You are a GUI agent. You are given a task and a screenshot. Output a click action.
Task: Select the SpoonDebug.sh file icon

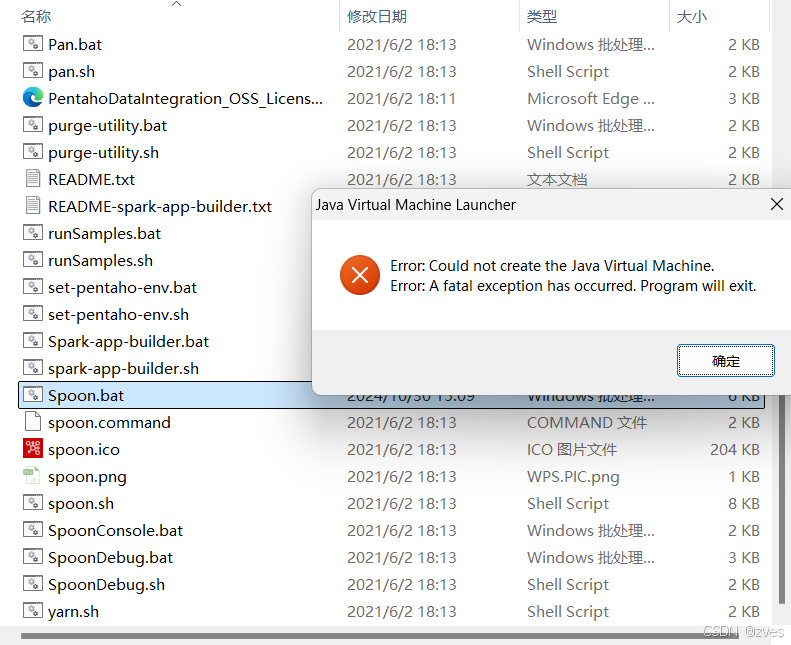click(x=33, y=584)
